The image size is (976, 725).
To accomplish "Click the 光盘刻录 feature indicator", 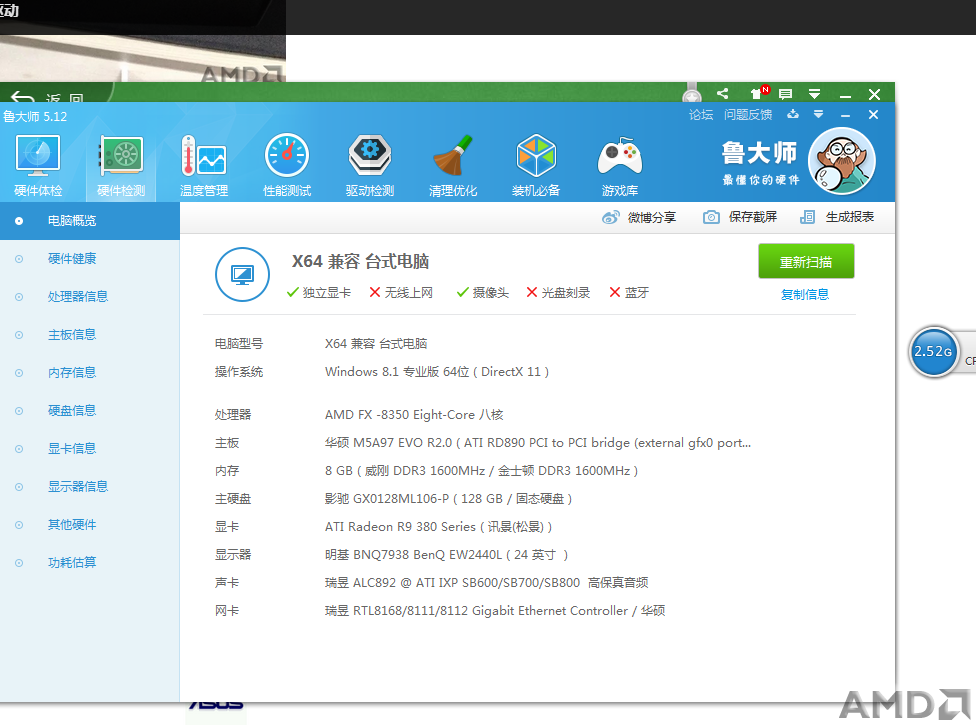I will coord(558,292).
